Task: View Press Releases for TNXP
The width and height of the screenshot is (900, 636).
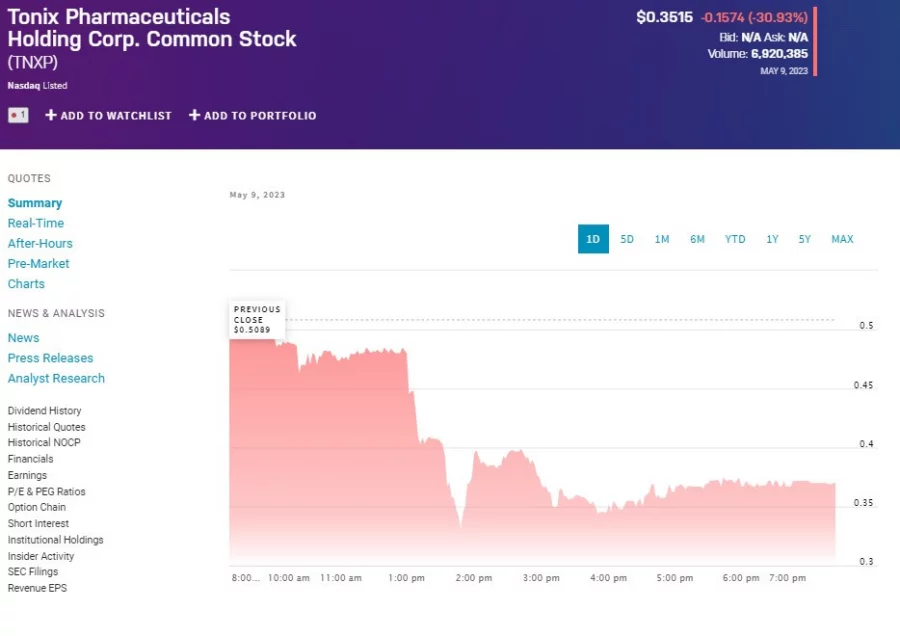Action: [50, 358]
